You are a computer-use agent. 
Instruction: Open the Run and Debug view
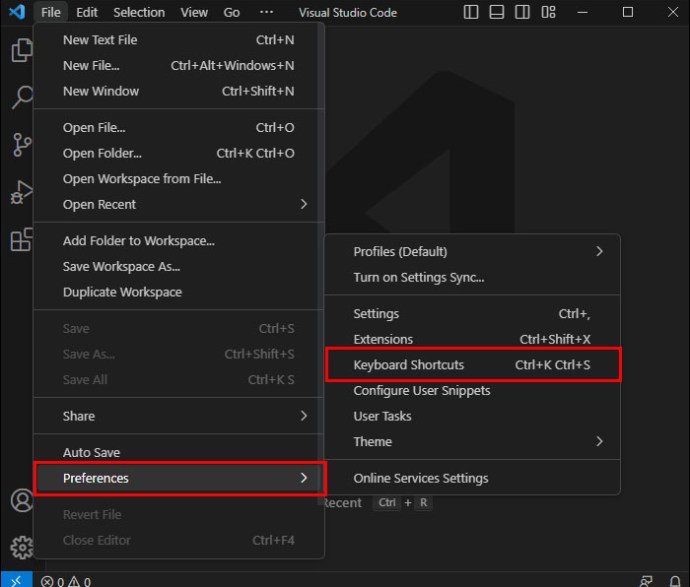(21, 192)
